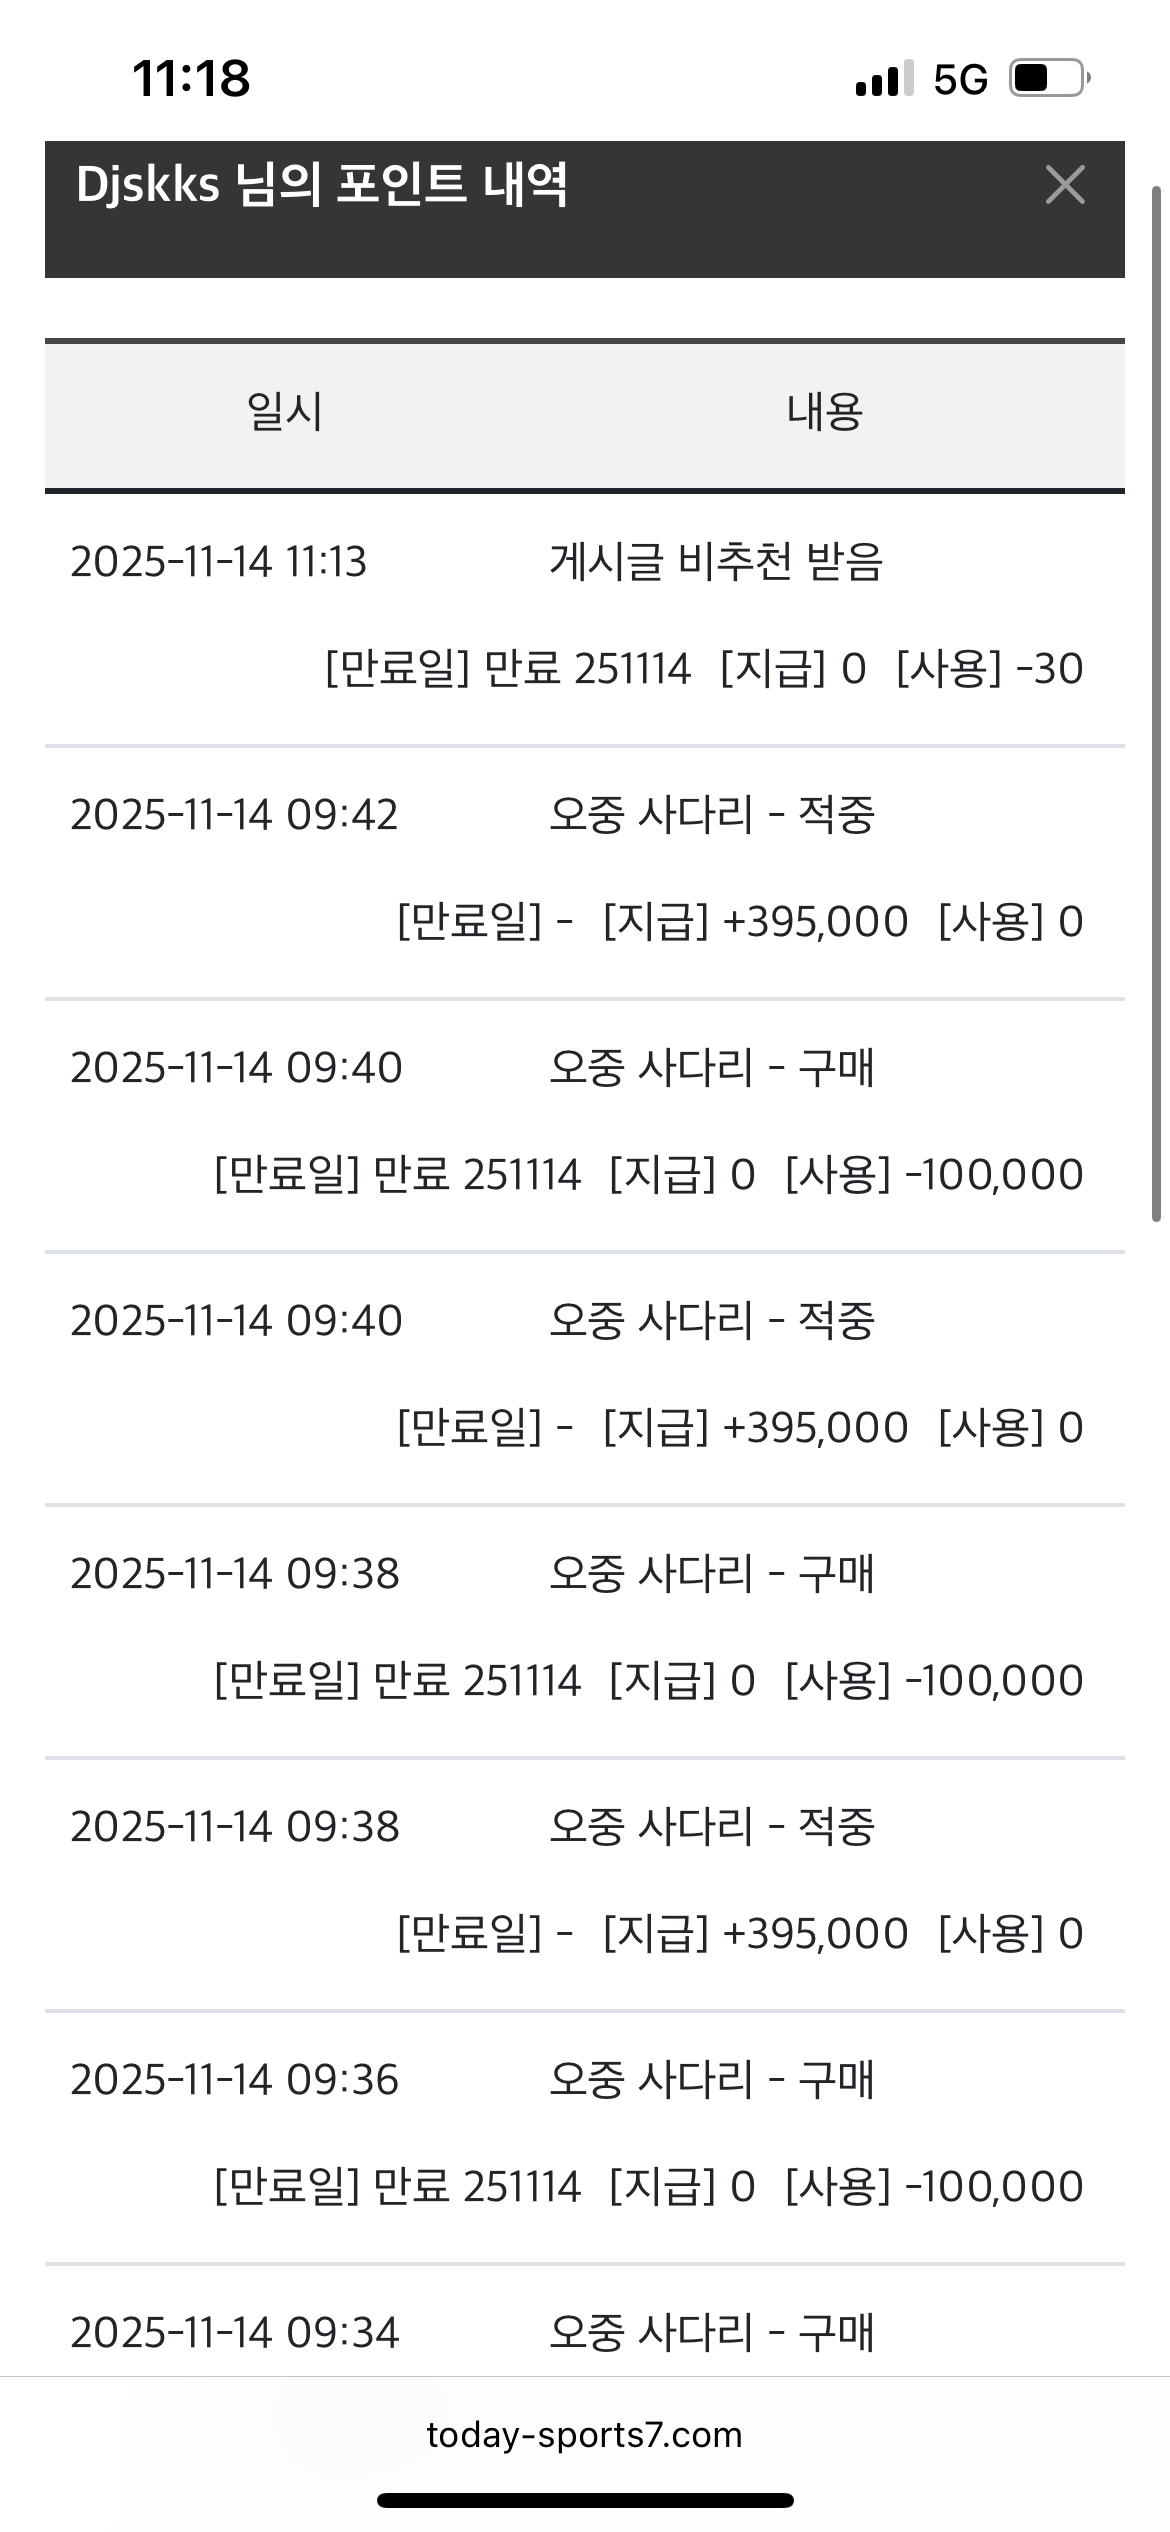Click the 일시 column header
The height and width of the screenshot is (2532, 1170).
285,413
